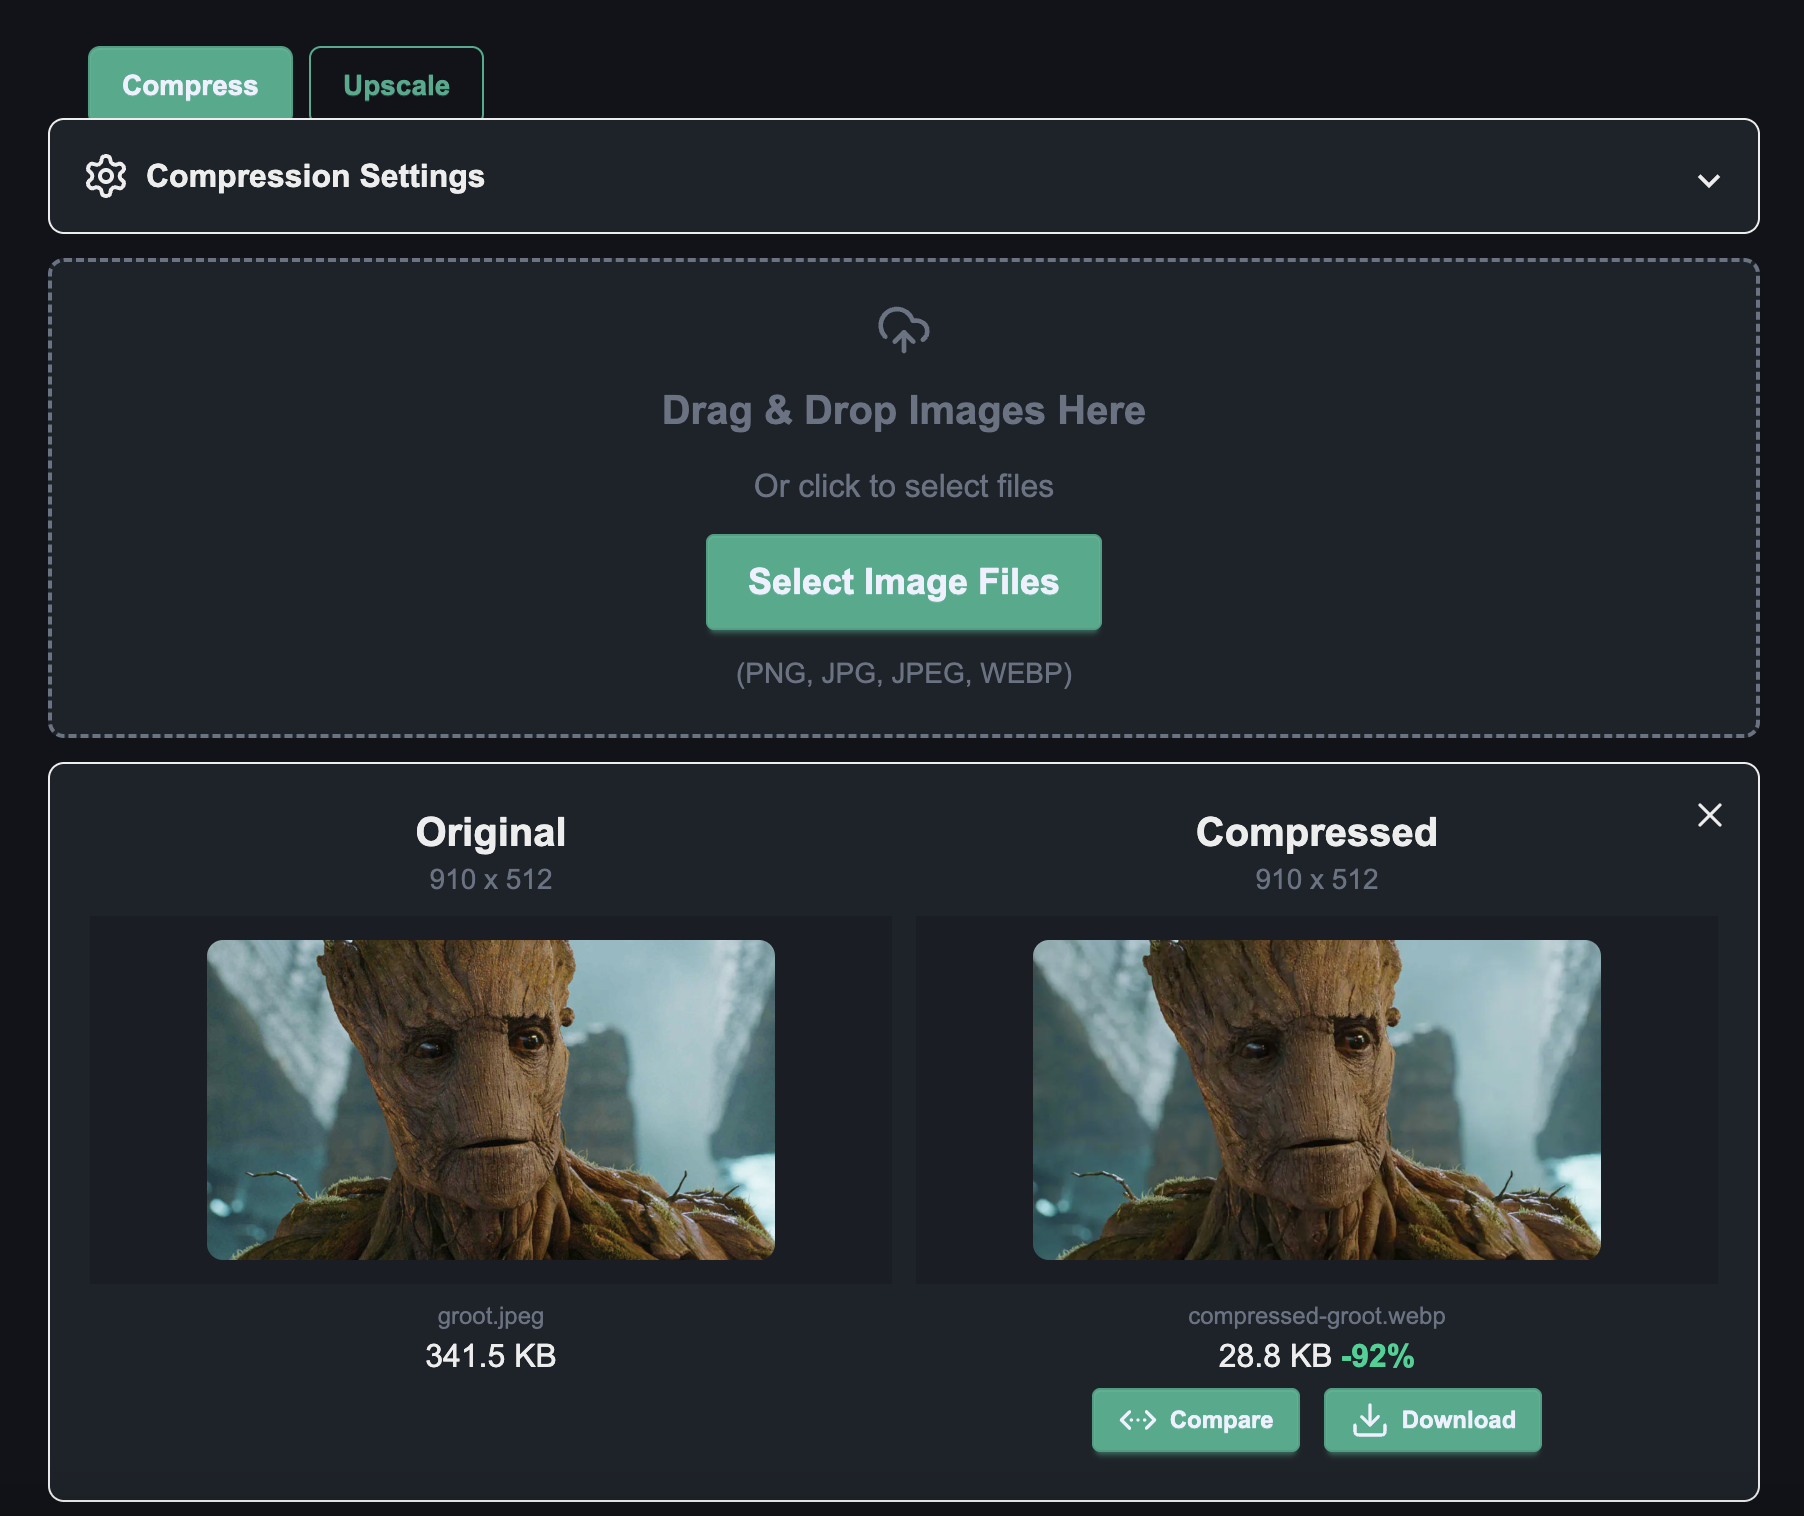Click the compressed-groot.webp file name
The height and width of the screenshot is (1516, 1804).
[1317, 1316]
